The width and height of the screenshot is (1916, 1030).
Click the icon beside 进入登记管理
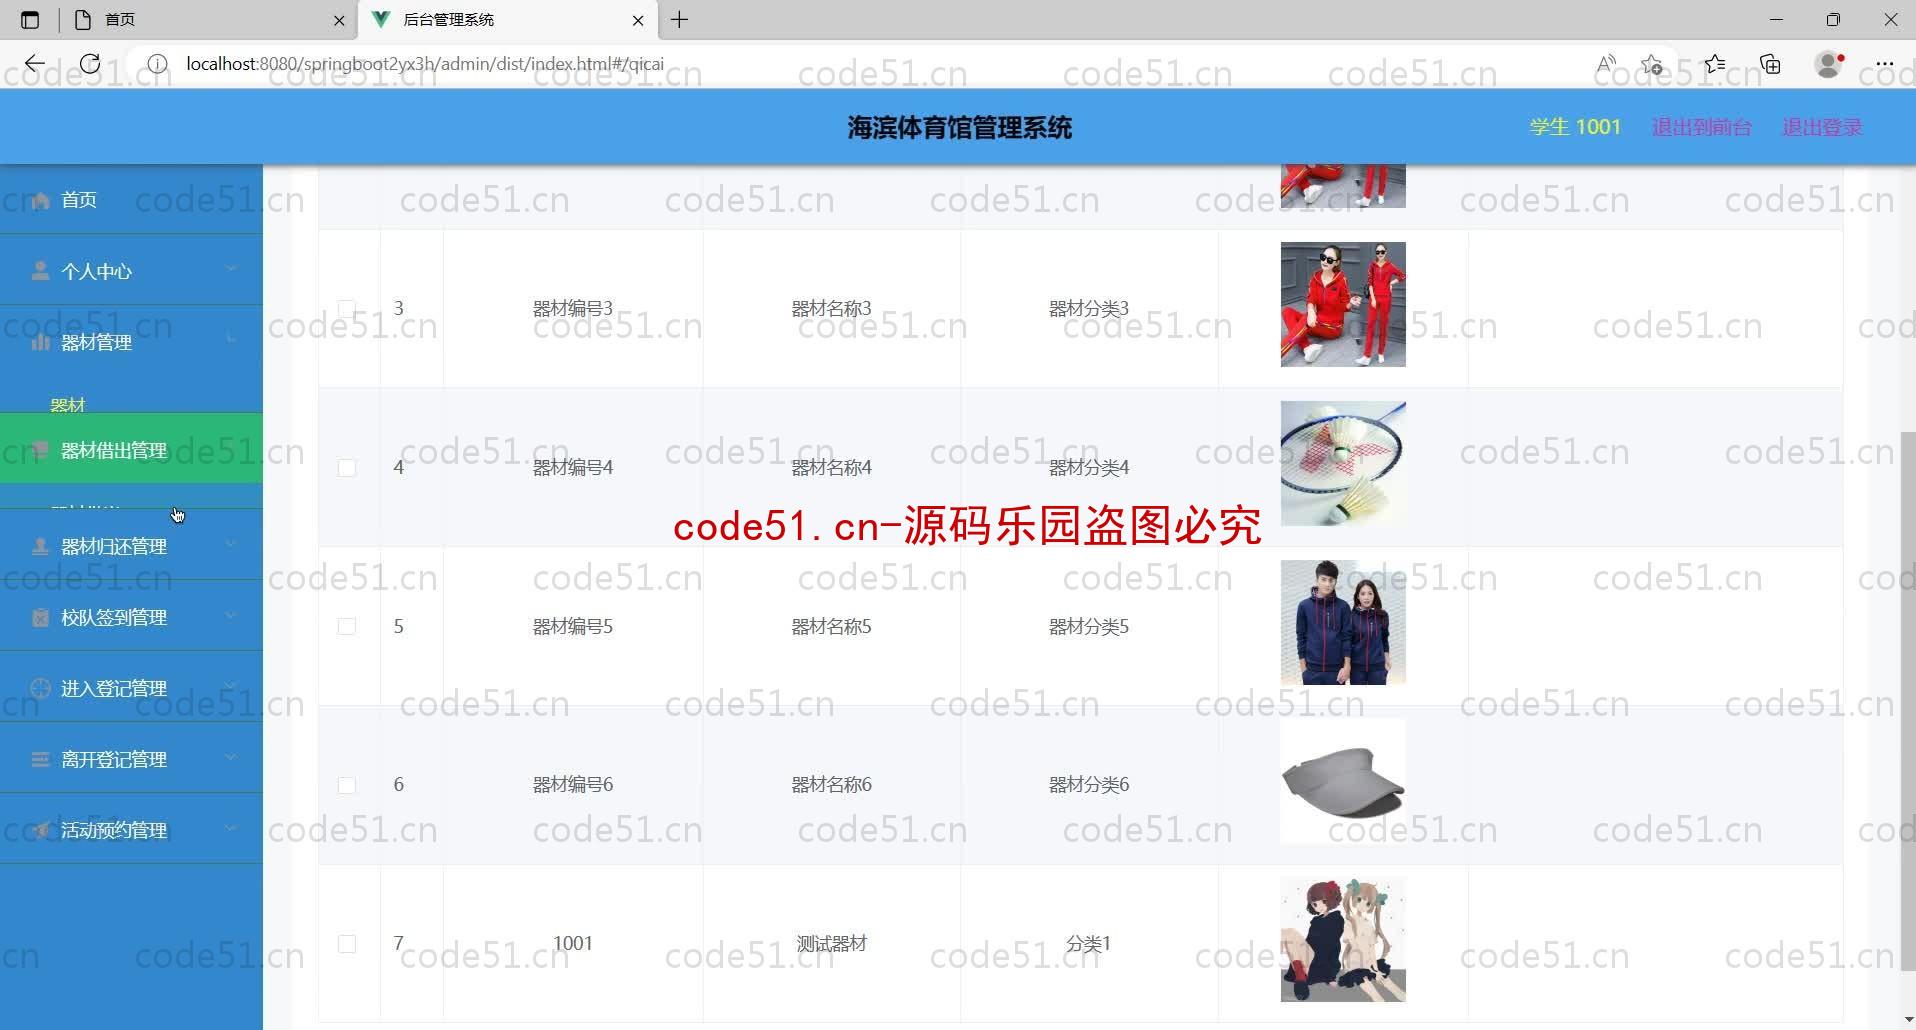click(x=41, y=688)
